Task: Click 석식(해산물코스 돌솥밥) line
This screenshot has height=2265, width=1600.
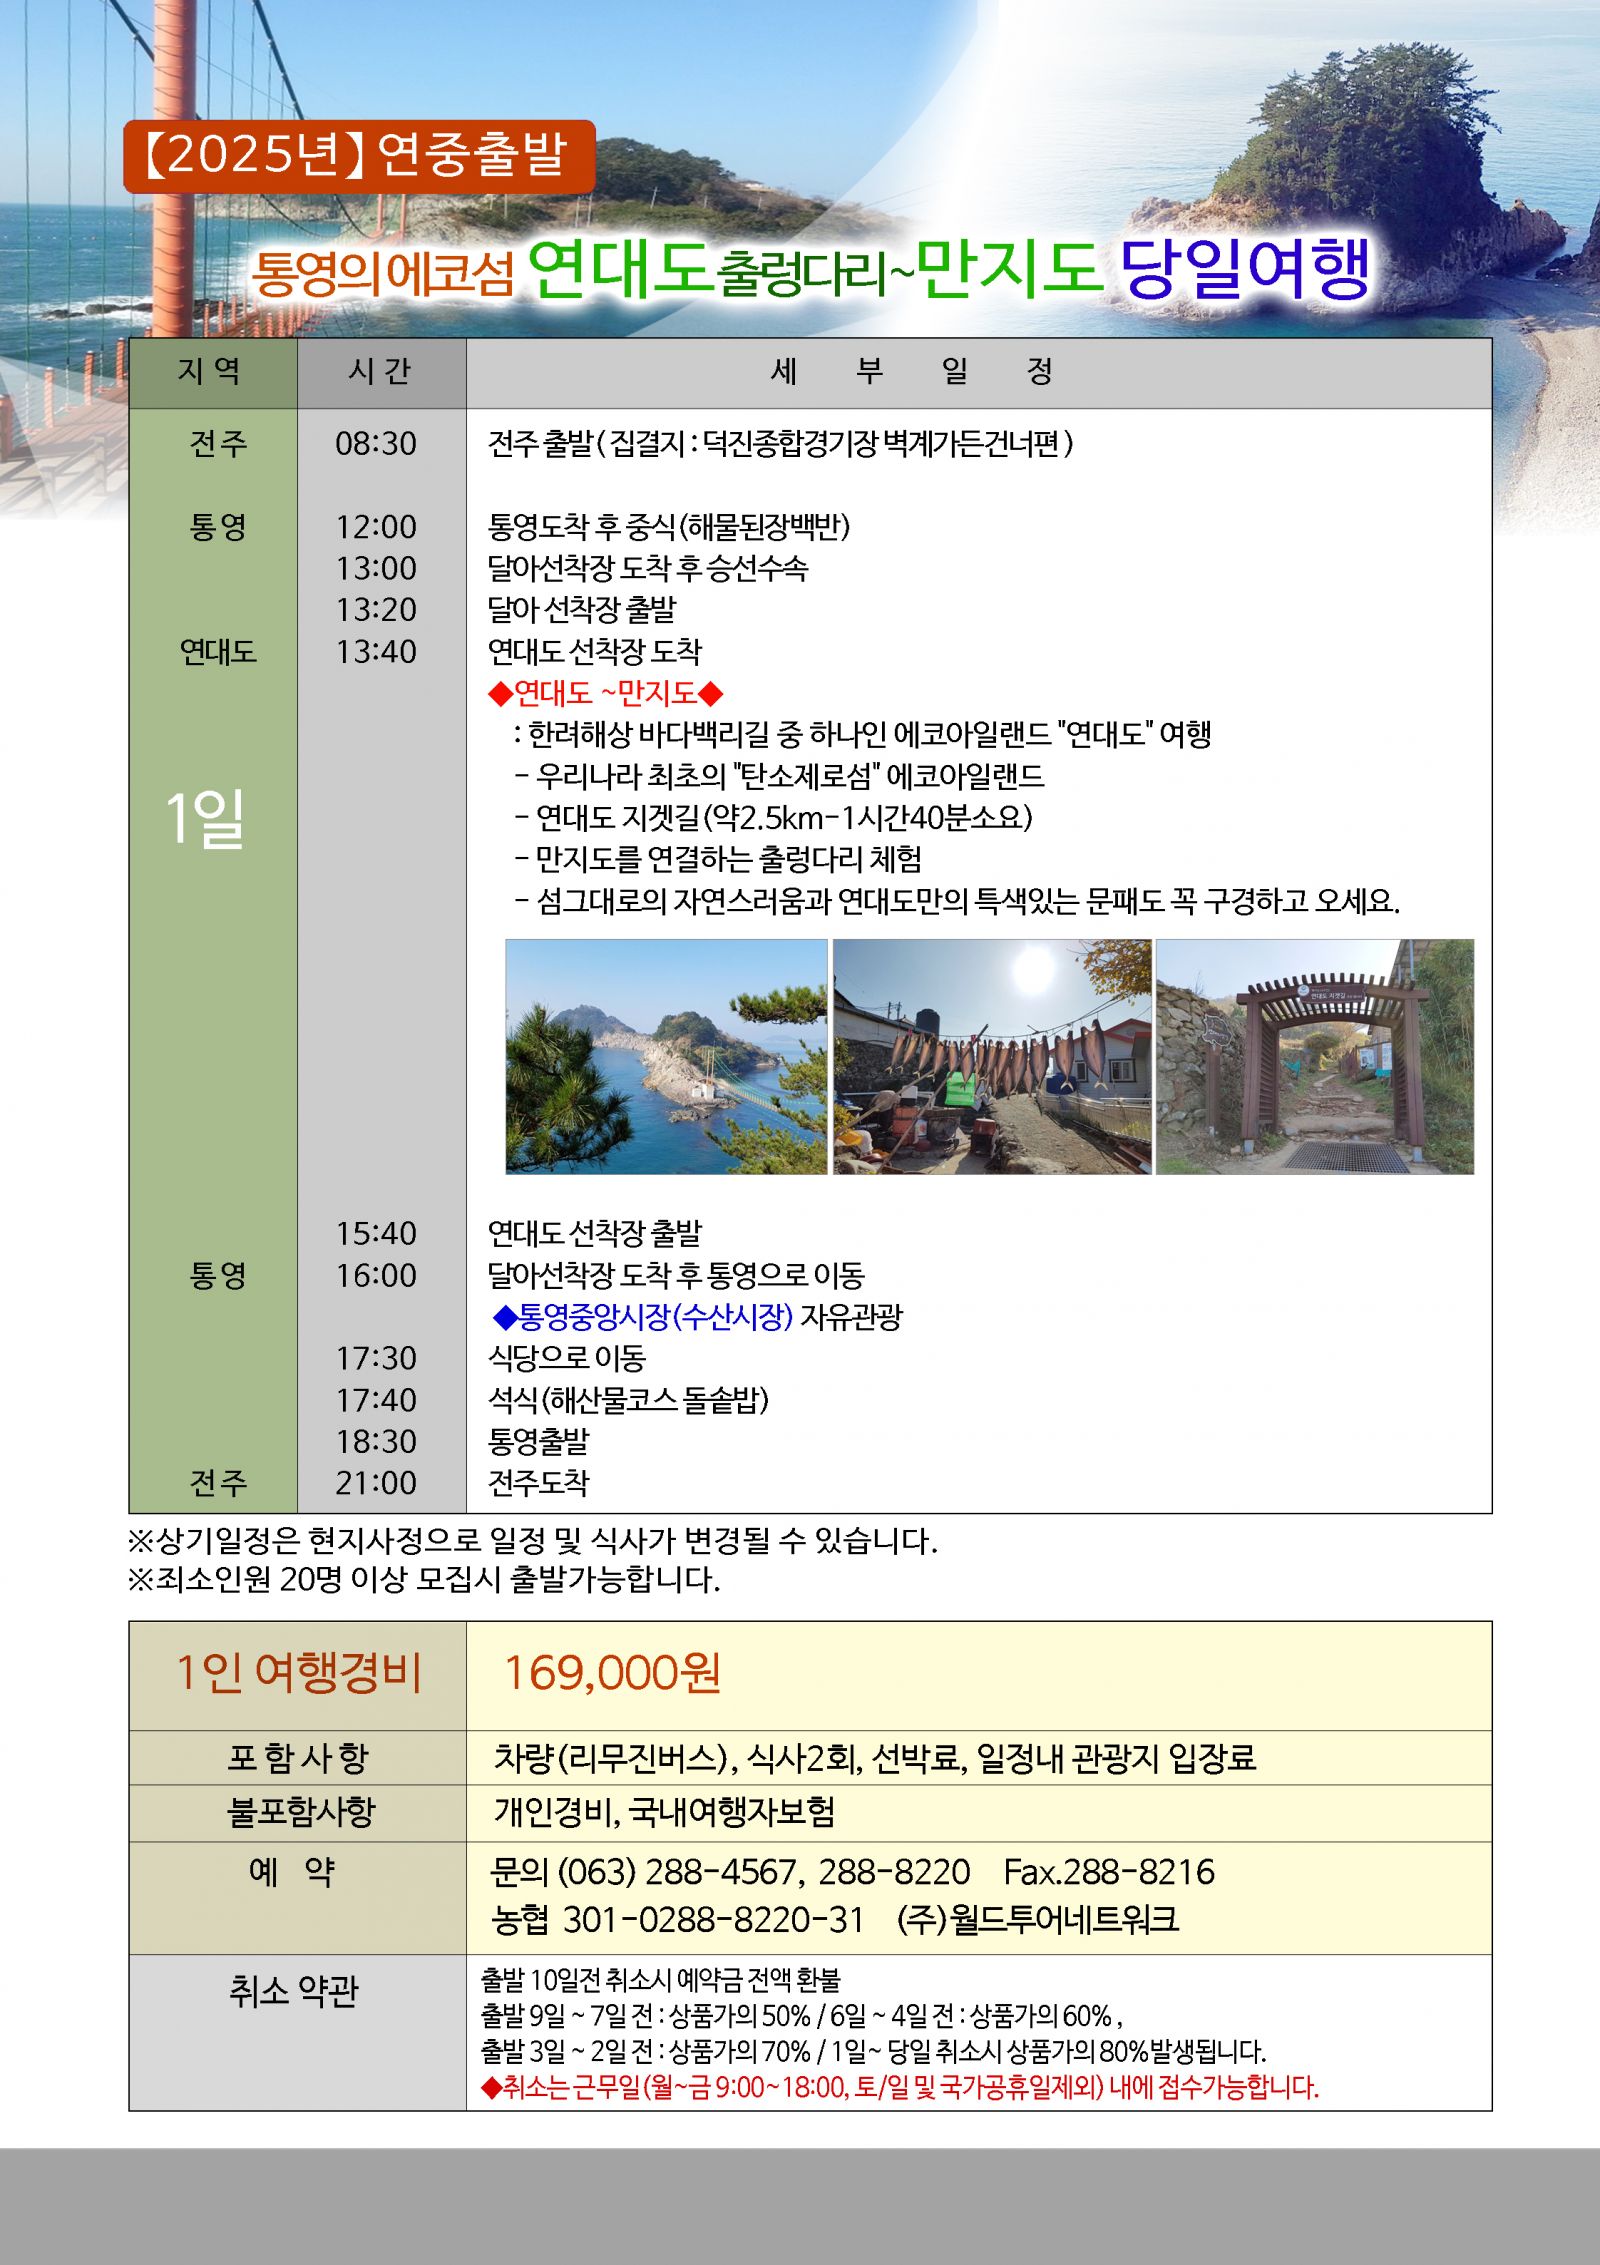Action: pos(628,1401)
